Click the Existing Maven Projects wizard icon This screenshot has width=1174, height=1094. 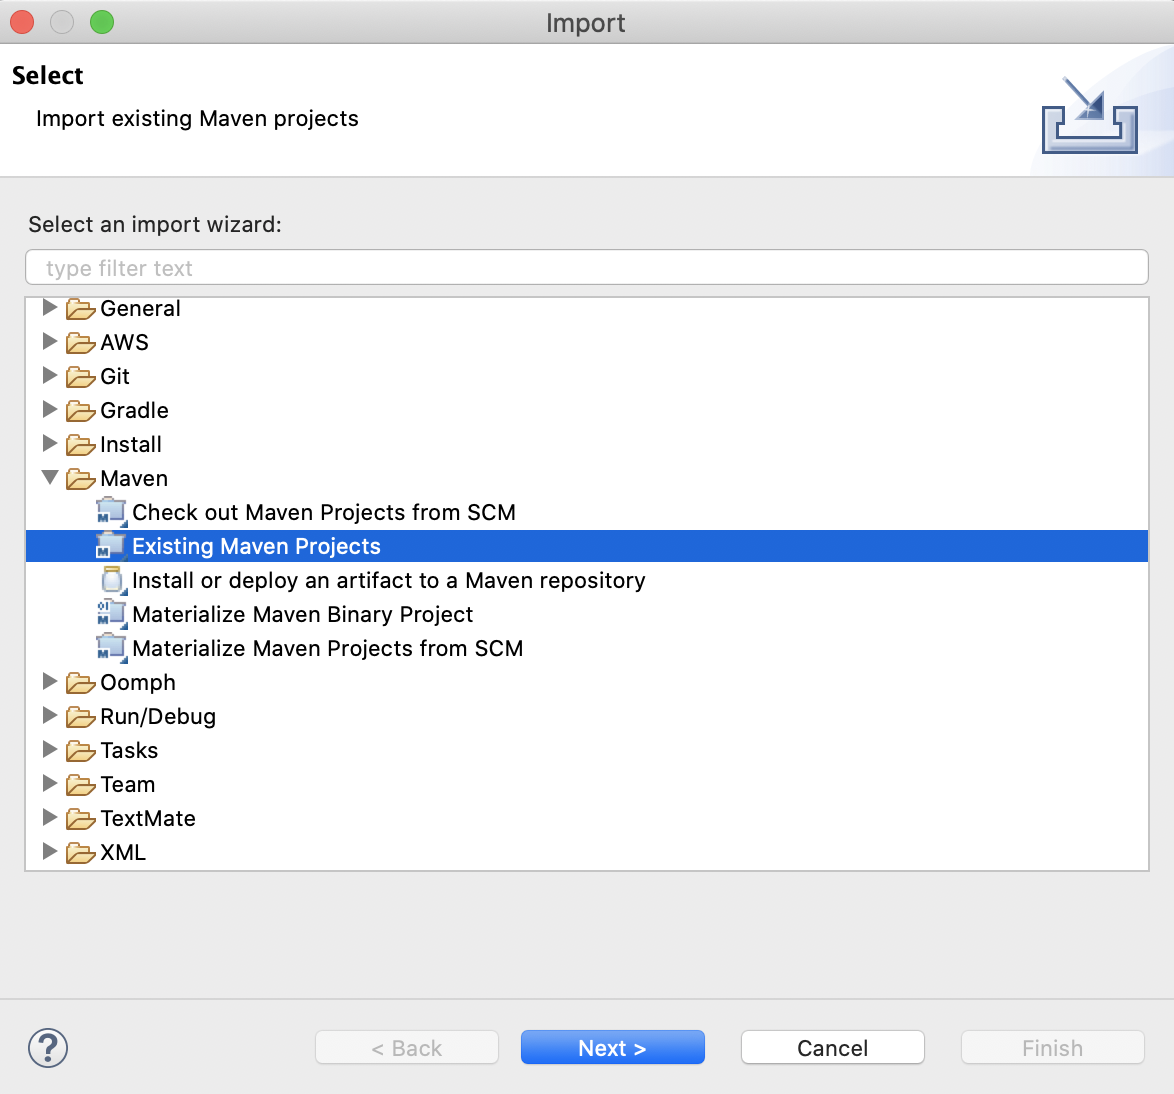click(x=112, y=546)
